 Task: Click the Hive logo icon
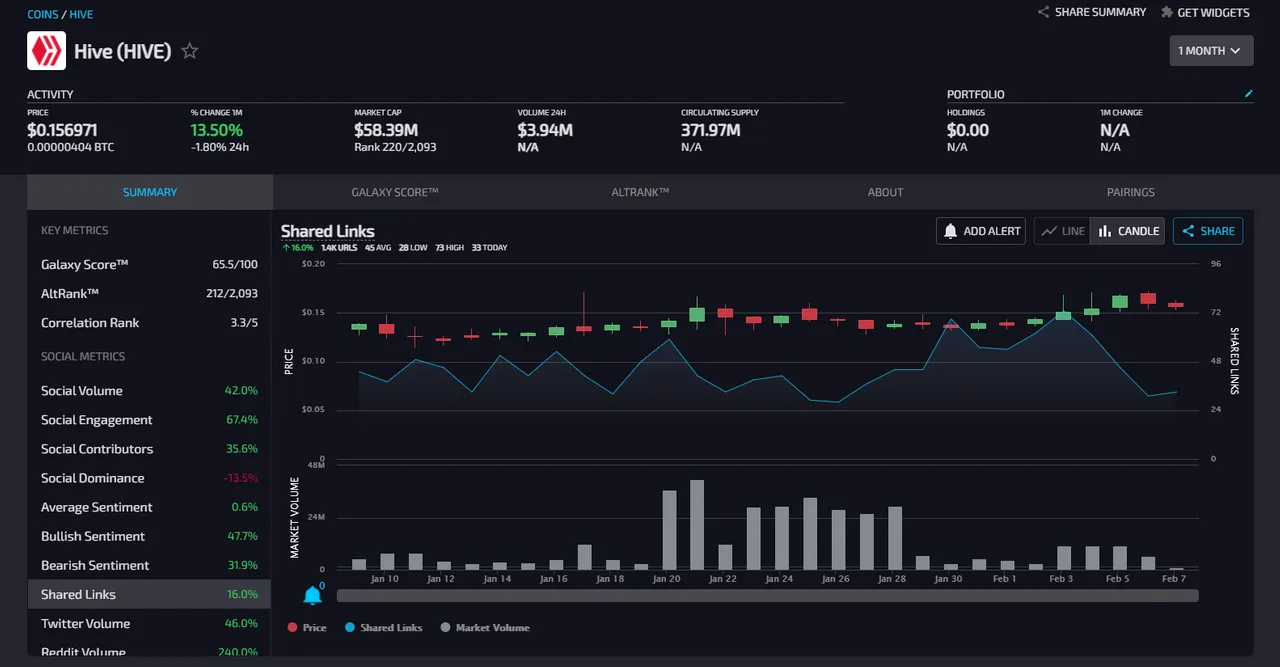(46, 50)
